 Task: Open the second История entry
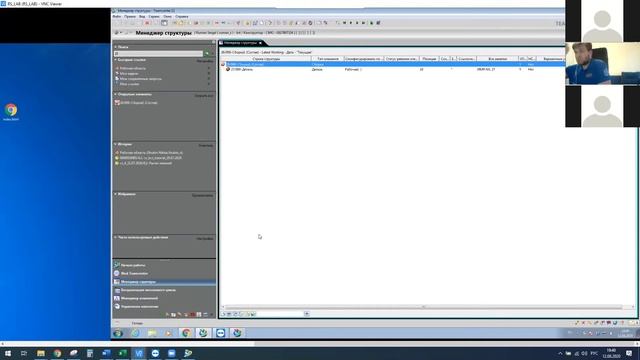[x=151, y=158]
